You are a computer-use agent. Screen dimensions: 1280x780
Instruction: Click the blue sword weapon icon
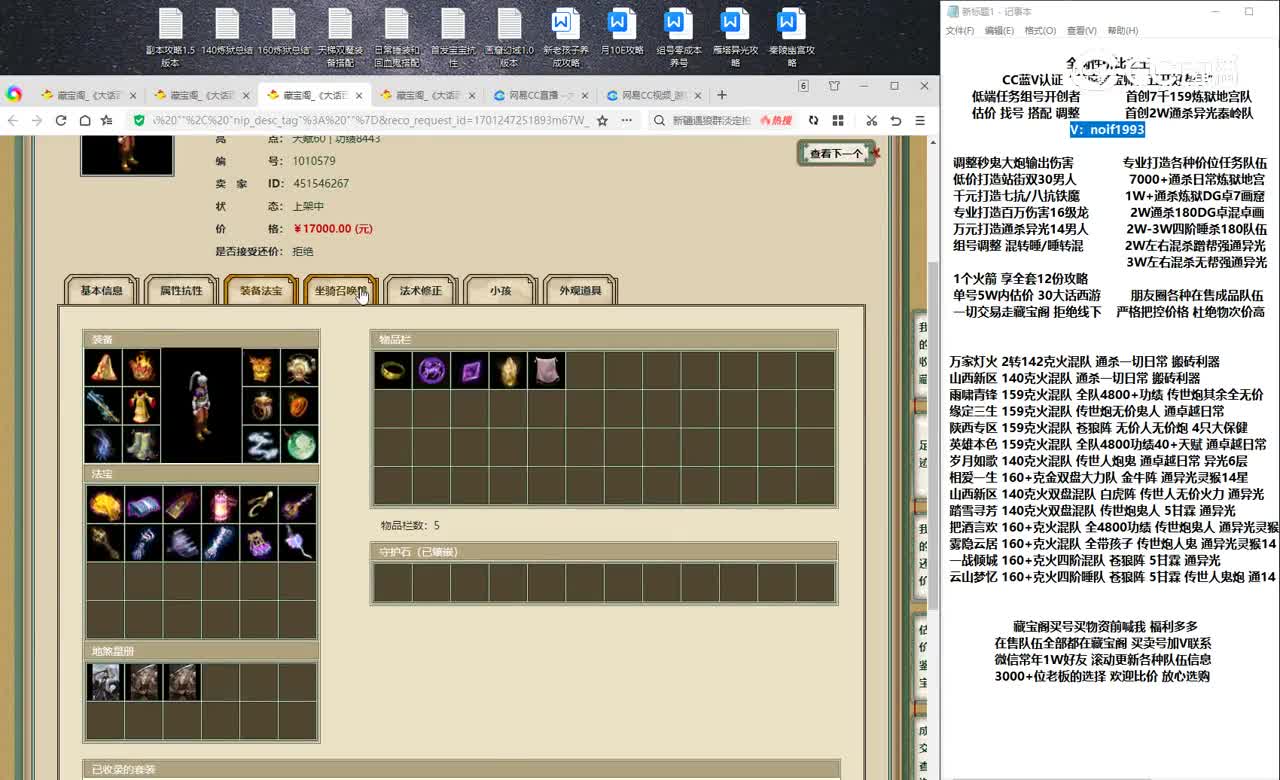[x=103, y=405]
